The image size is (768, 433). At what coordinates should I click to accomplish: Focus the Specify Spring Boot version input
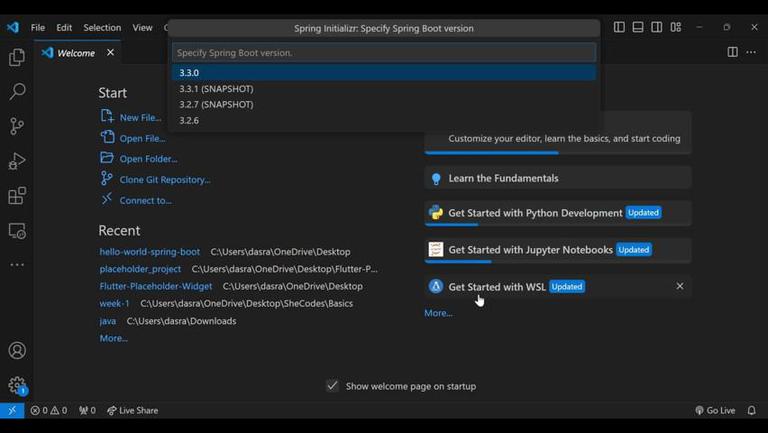tap(384, 53)
